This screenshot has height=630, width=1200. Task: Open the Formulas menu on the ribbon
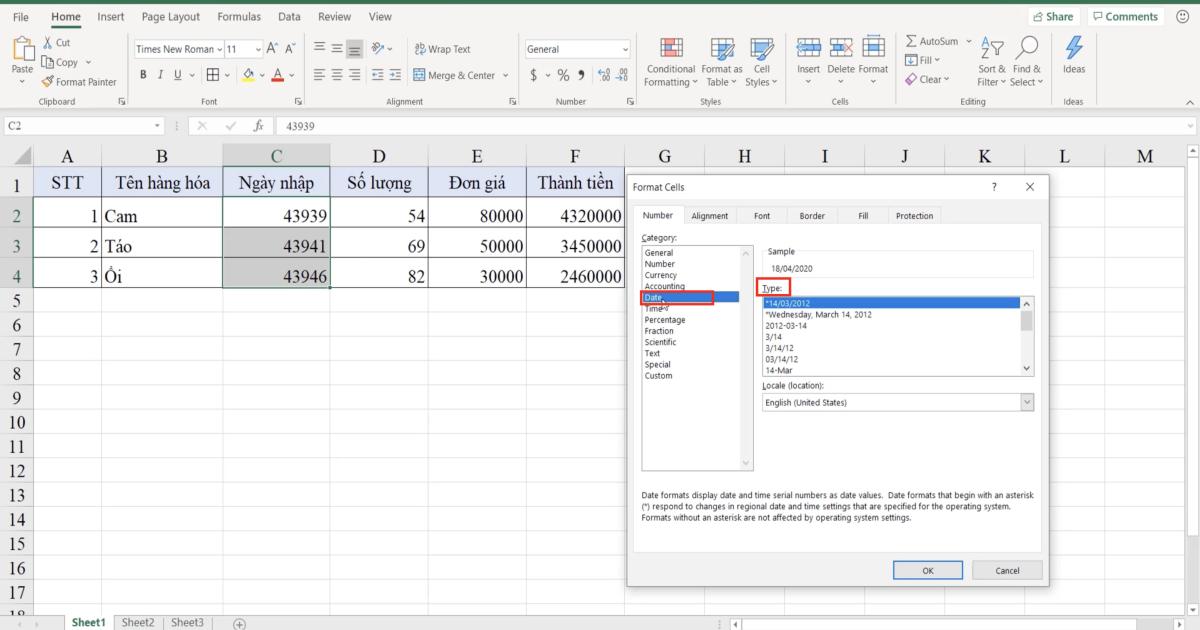239,16
